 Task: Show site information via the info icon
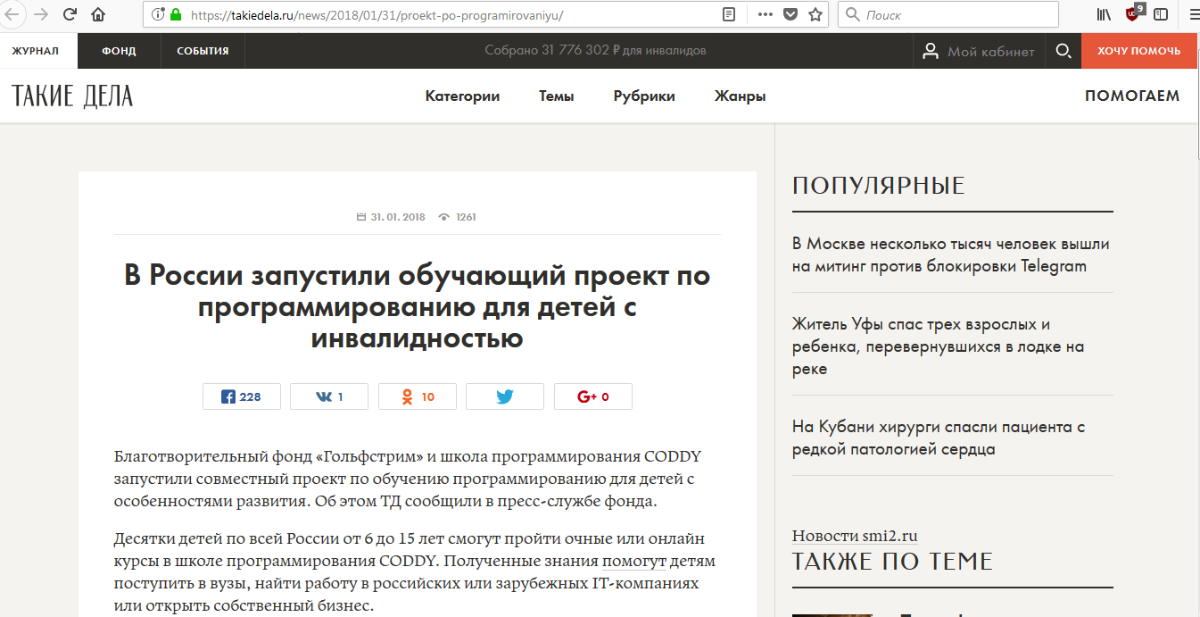pyautogui.click(x=157, y=15)
